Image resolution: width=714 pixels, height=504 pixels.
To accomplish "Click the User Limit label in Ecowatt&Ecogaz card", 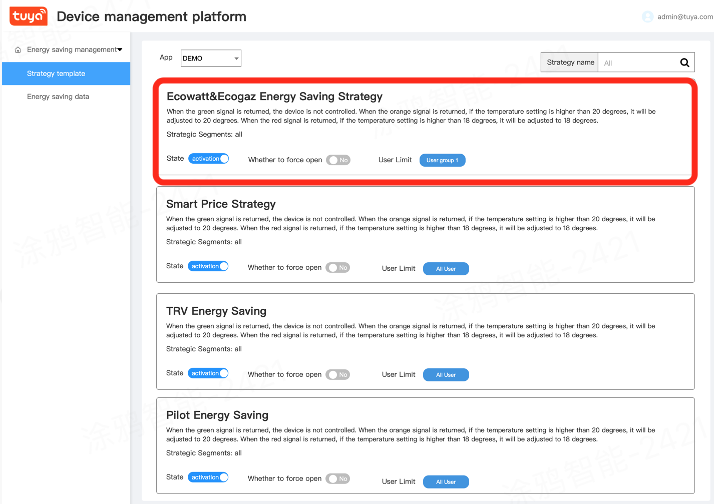I will click(x=395, y=159).
